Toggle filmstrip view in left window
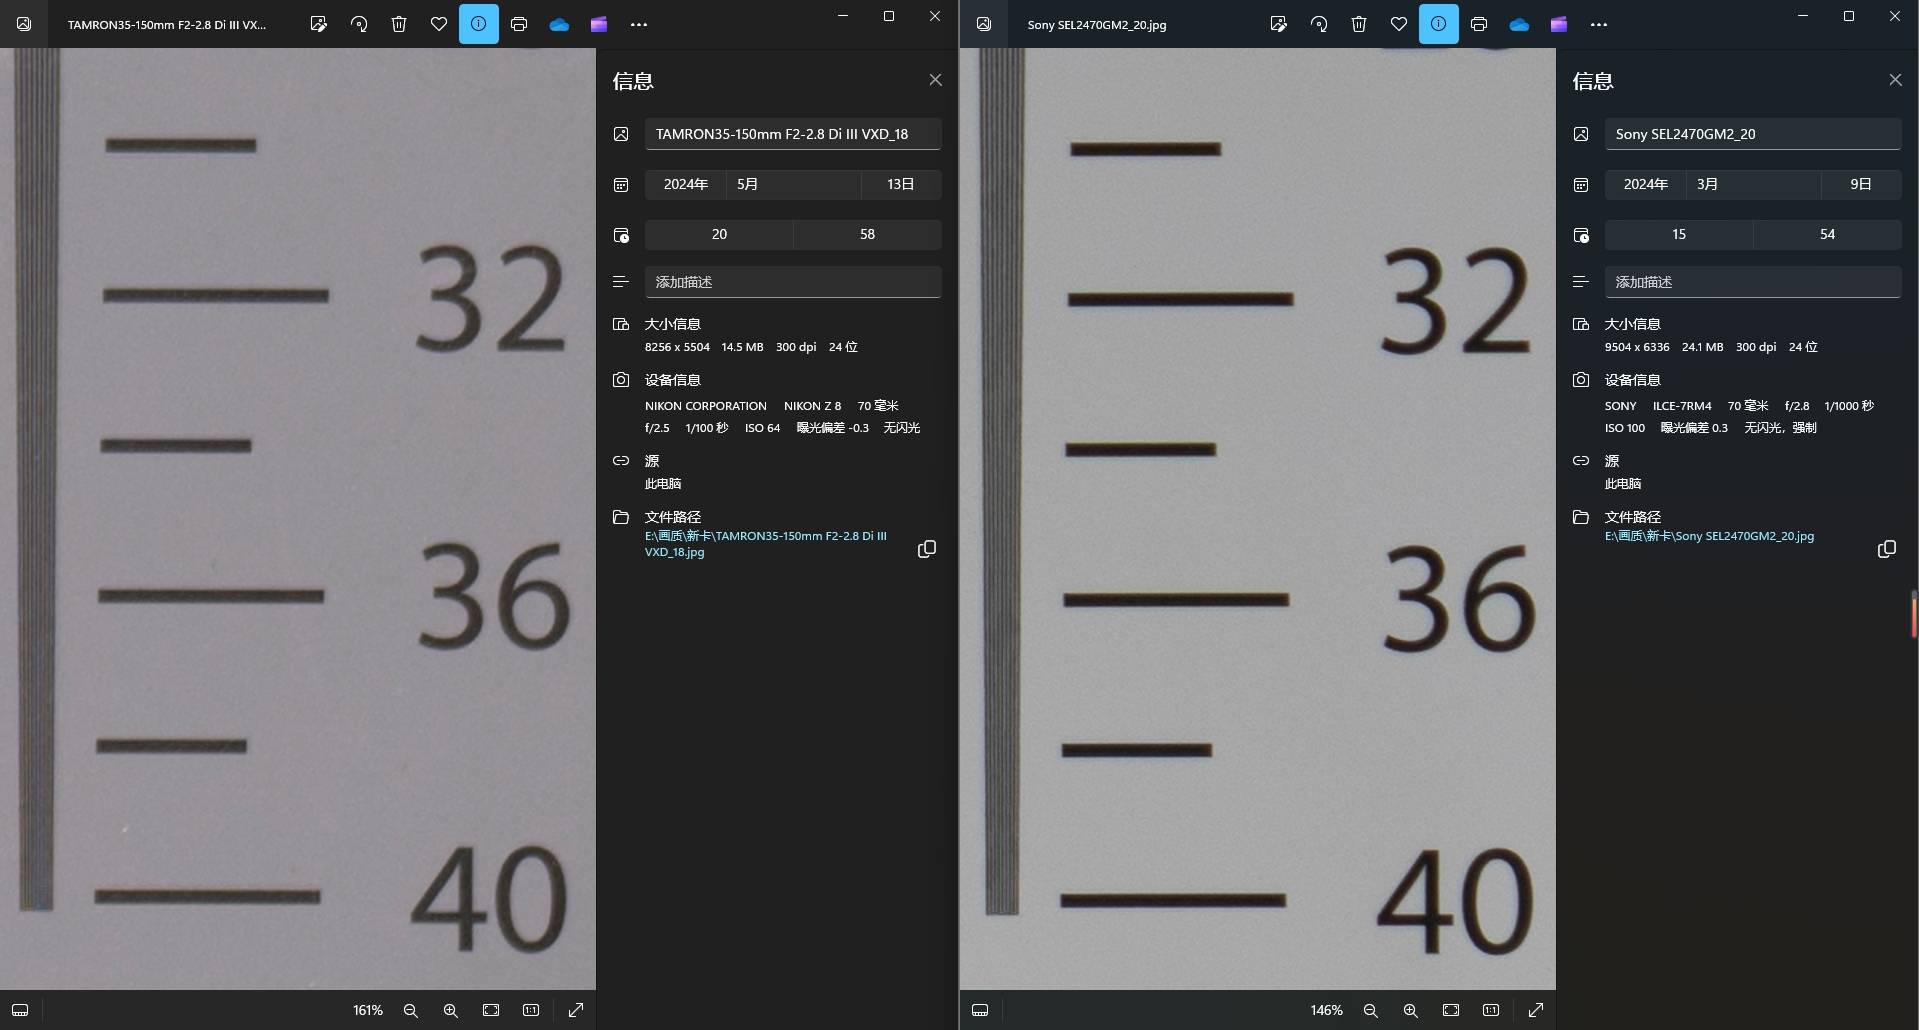 pos(20,1010)
